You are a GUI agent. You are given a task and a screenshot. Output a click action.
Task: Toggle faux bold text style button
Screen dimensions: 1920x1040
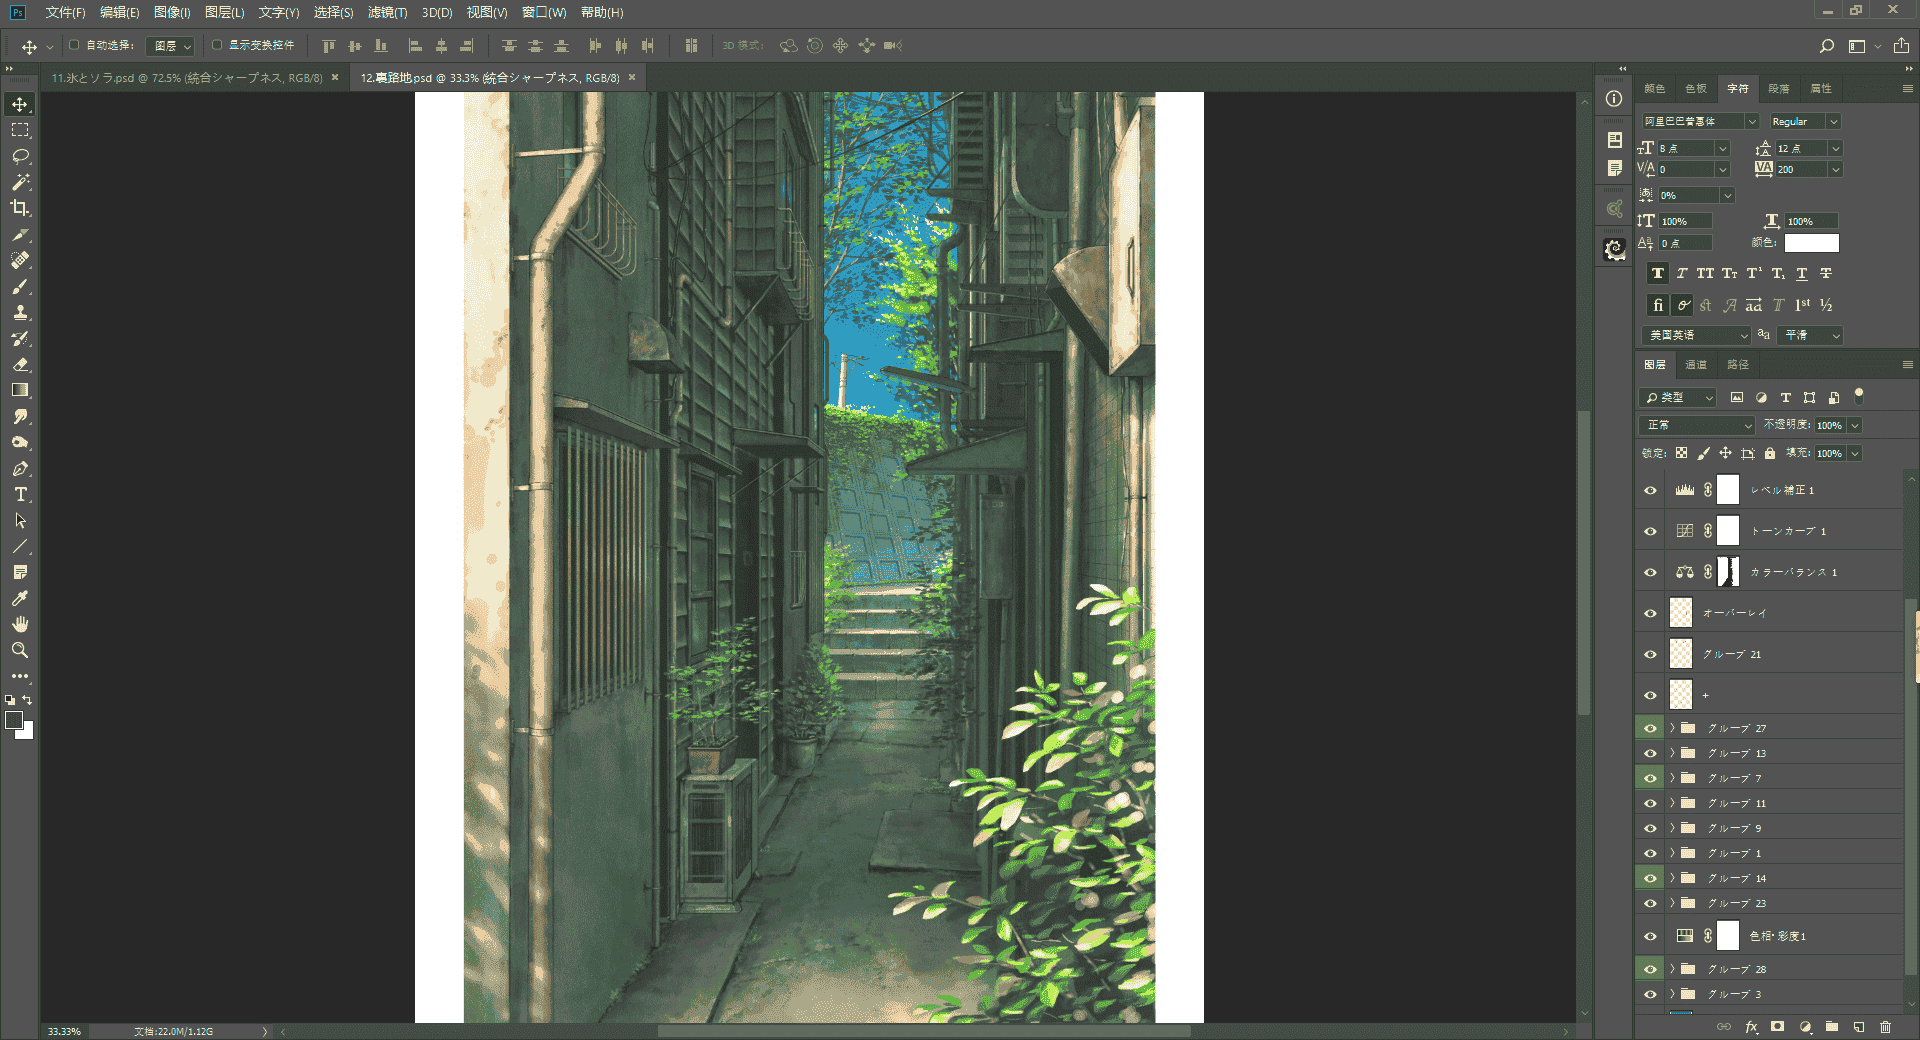[x=1658, y=273]
